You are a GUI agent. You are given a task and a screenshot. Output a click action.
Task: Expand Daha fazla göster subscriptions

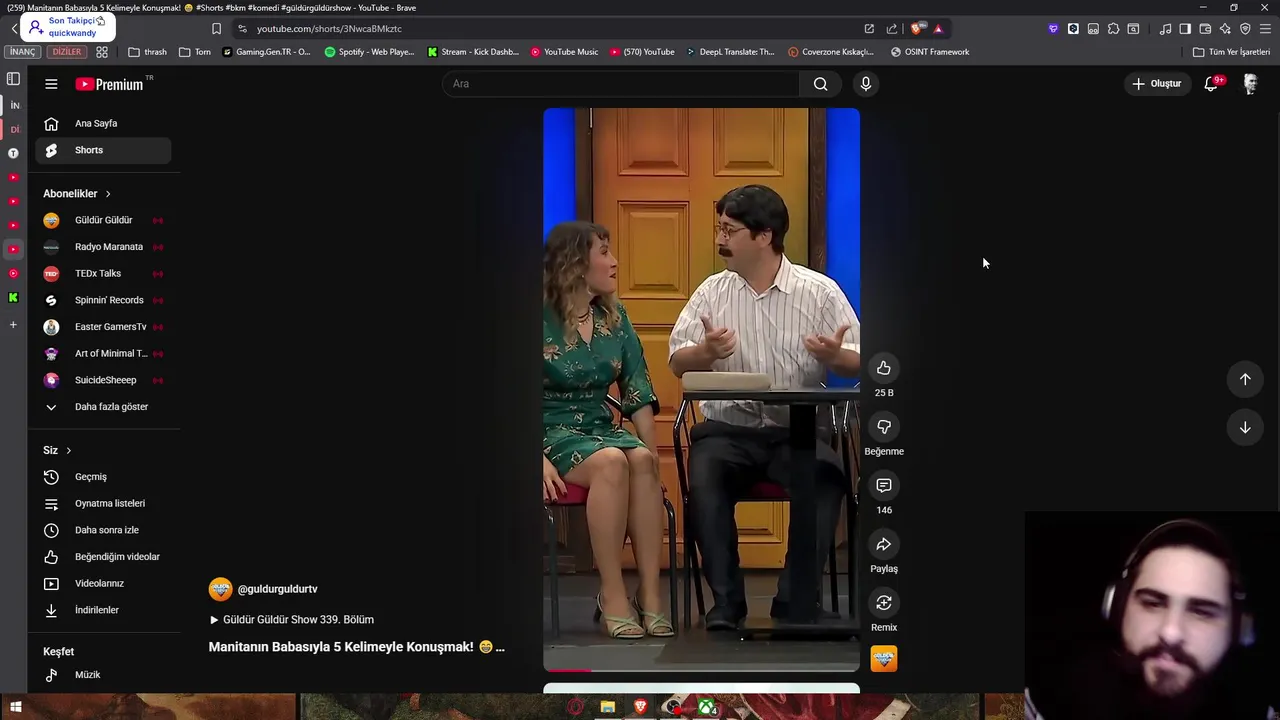(x=103, y=407)
